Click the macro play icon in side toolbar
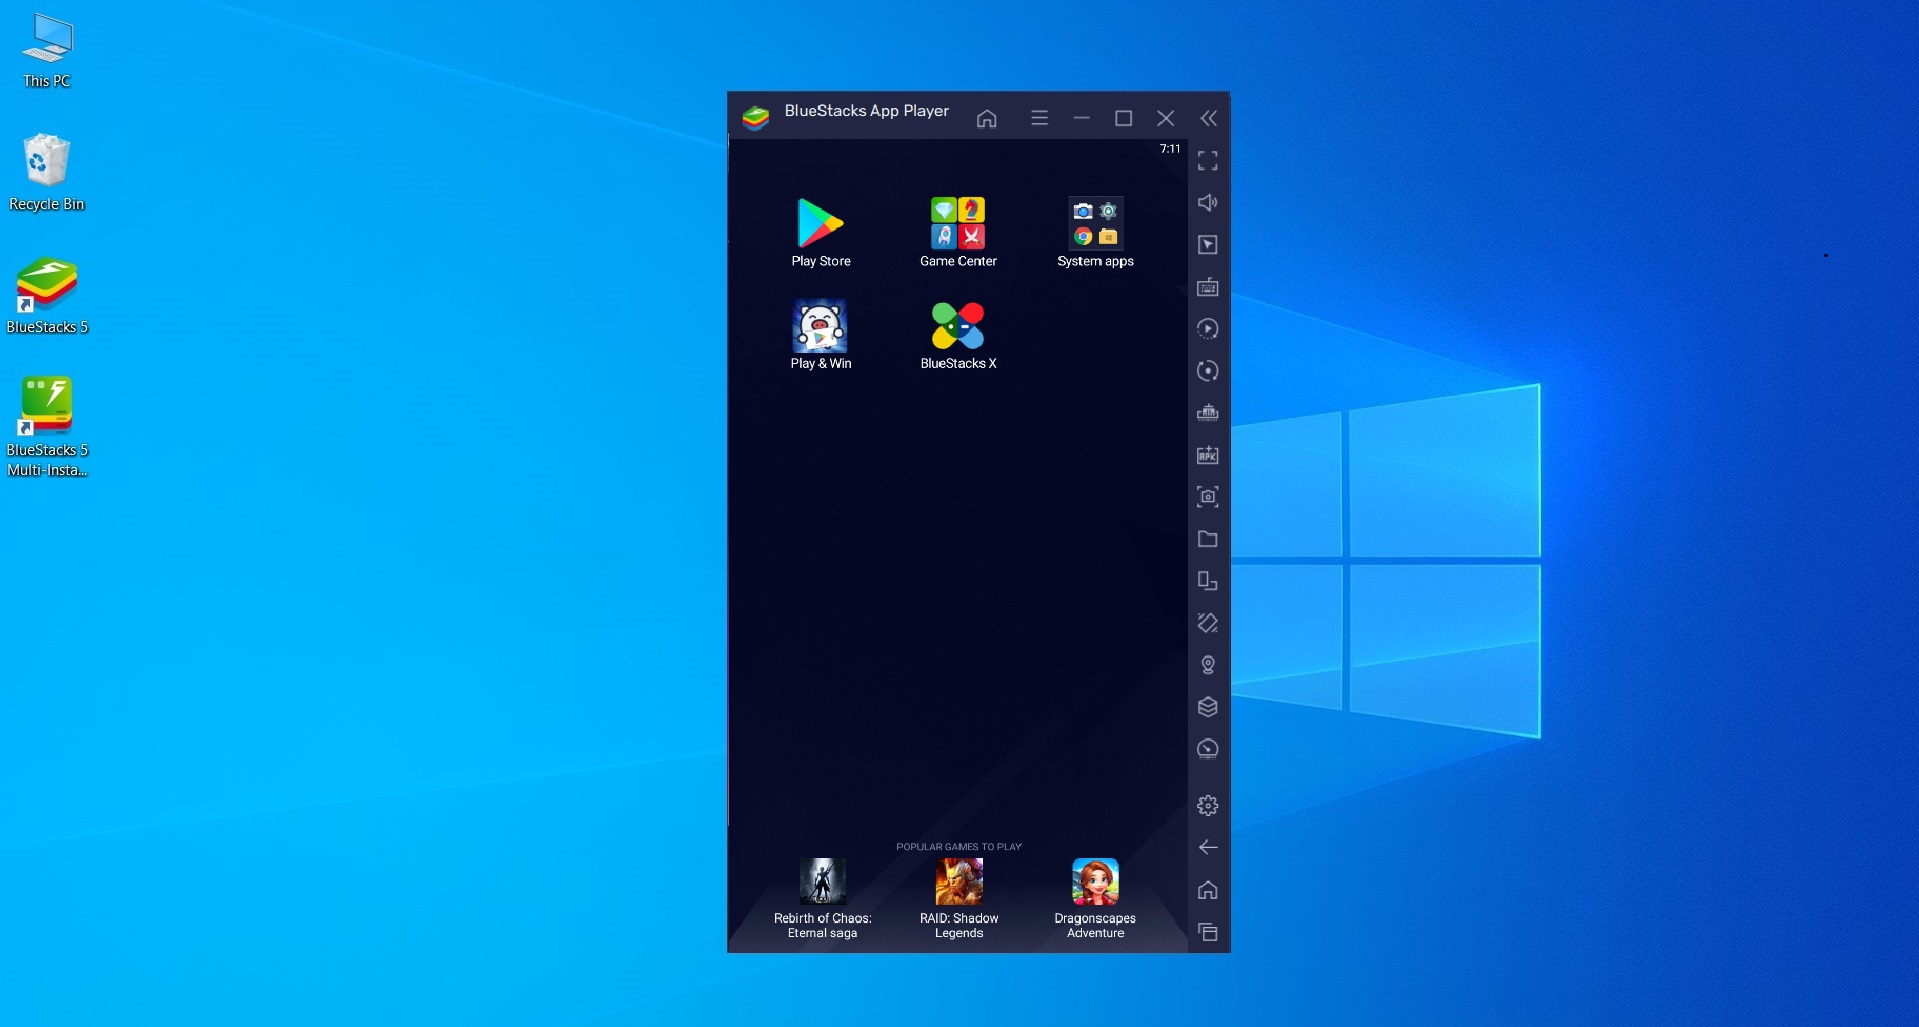This screenshot has width=1919, height=1027. click(1208, 329)
